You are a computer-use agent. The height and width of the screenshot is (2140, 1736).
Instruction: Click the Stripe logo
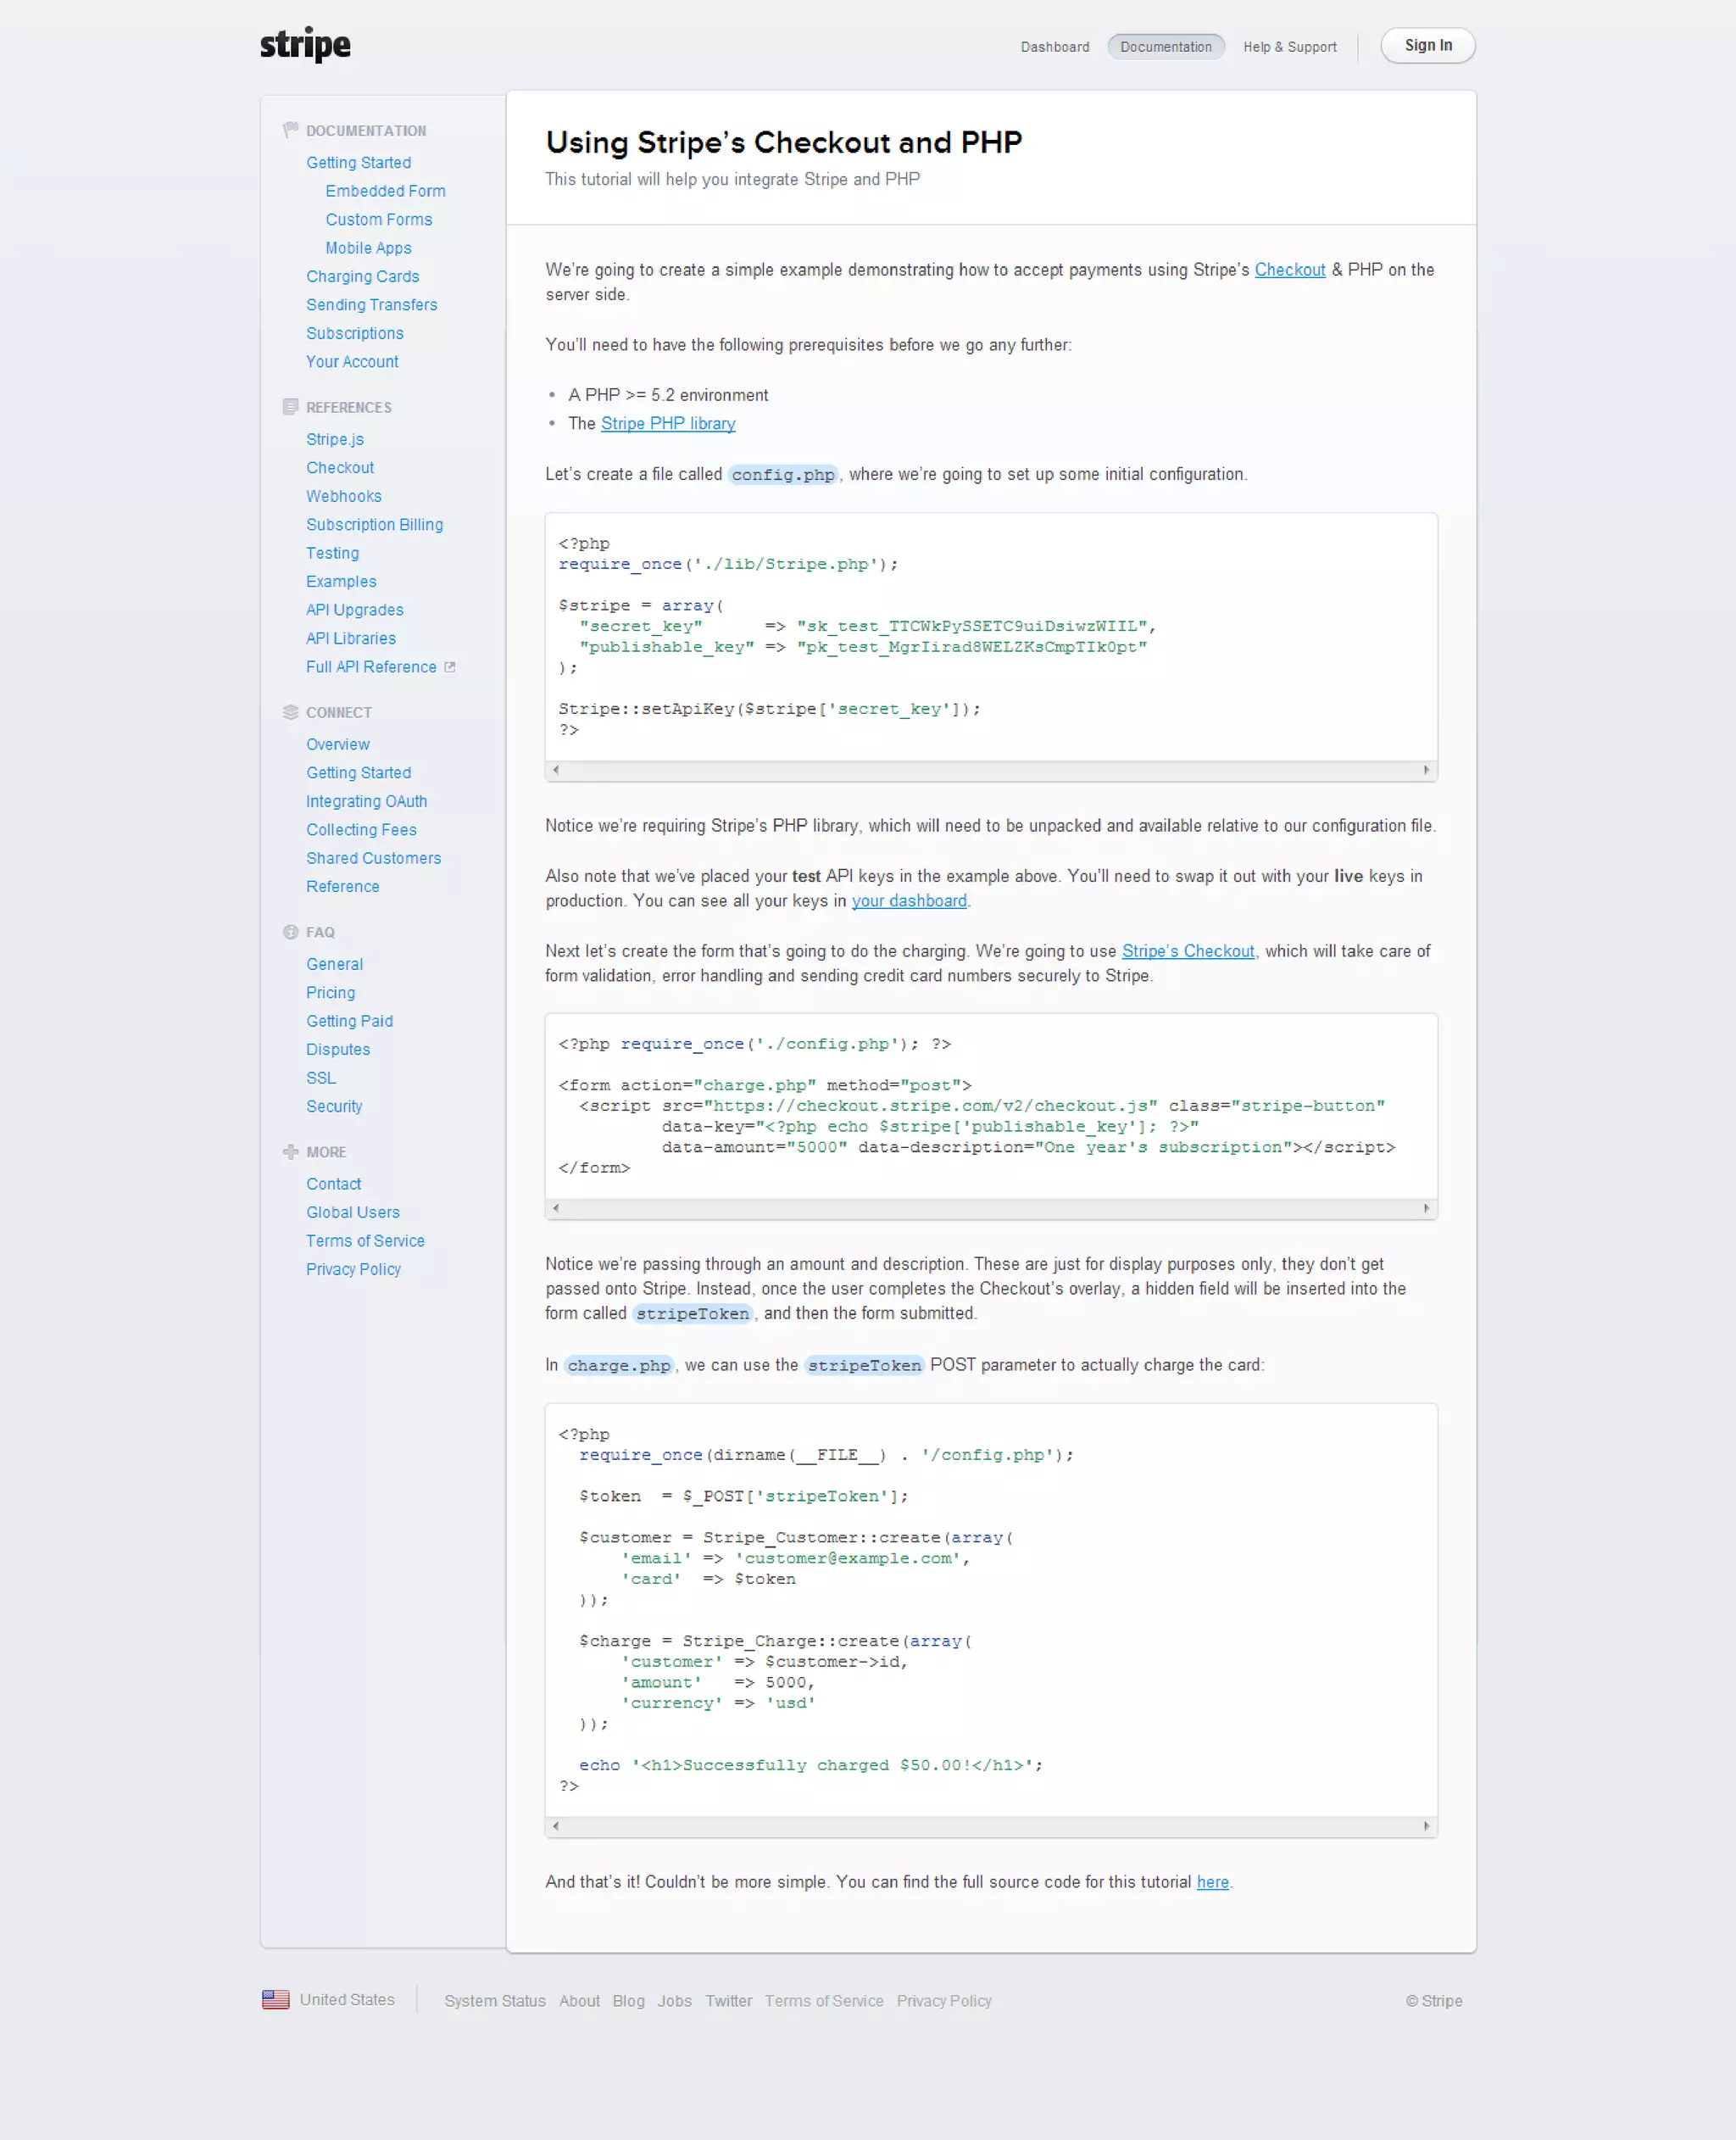click(305, 45)
